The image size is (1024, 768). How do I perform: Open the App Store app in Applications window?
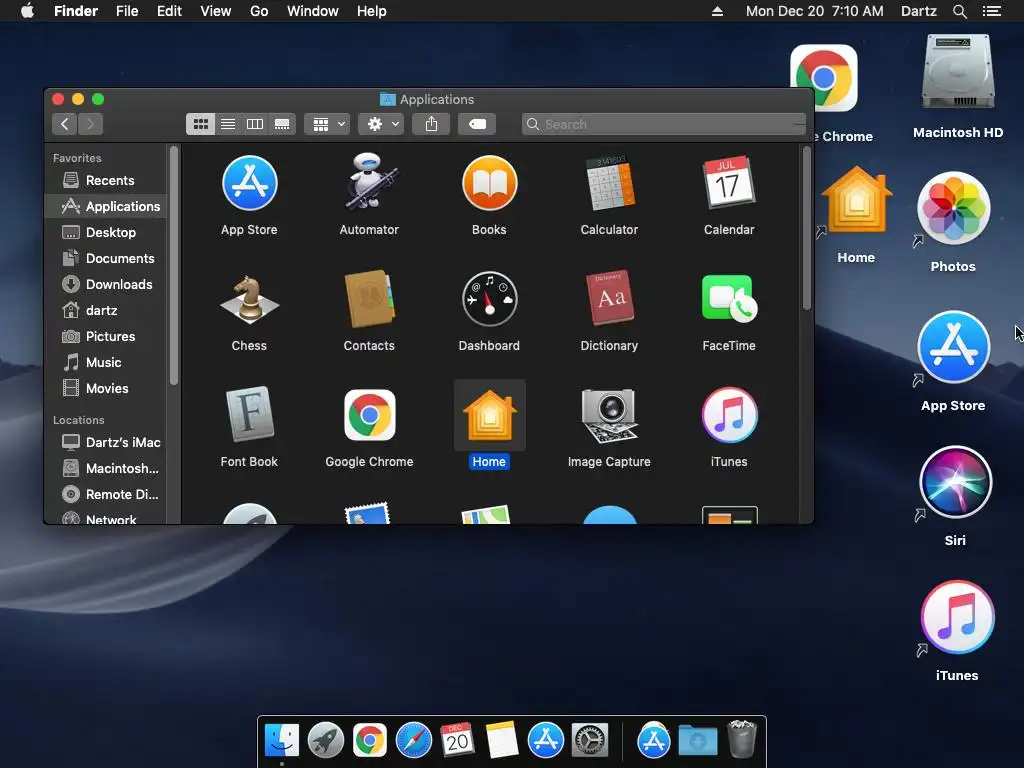pos(249,184)
